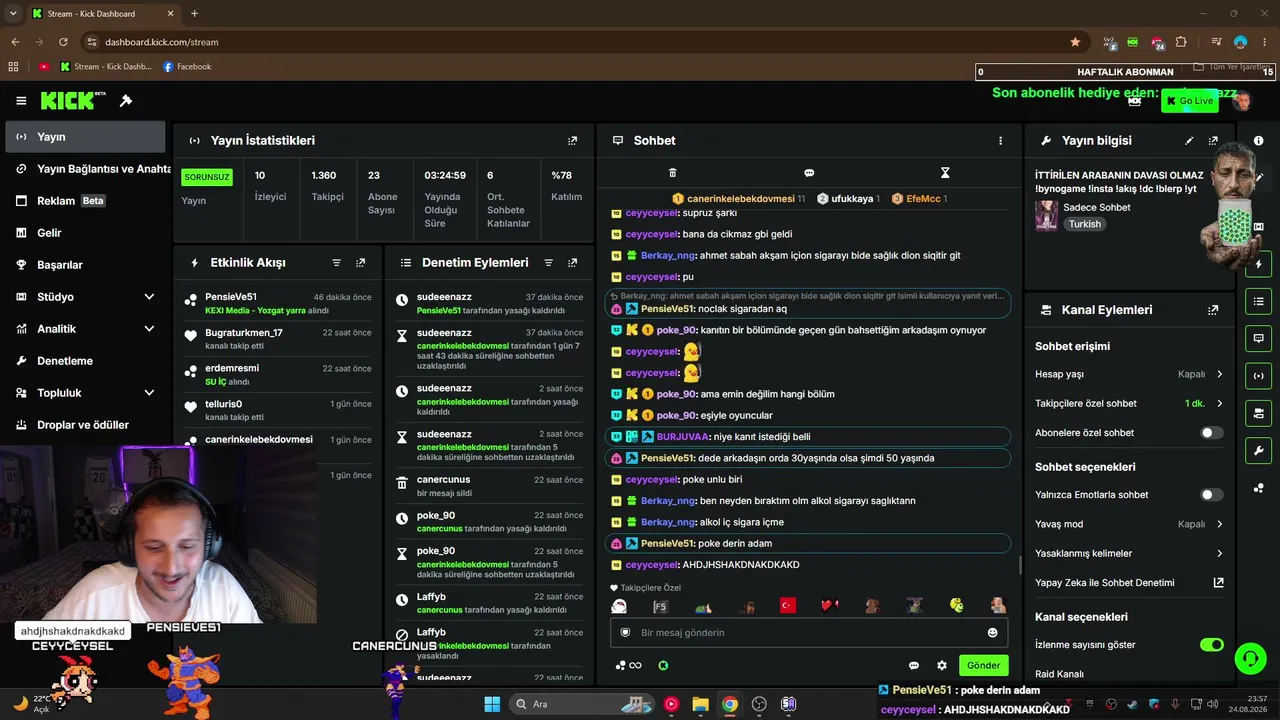Pop out the Etkinlik Akışı panel
The image size is (1280, 720).
pos(361,263)
